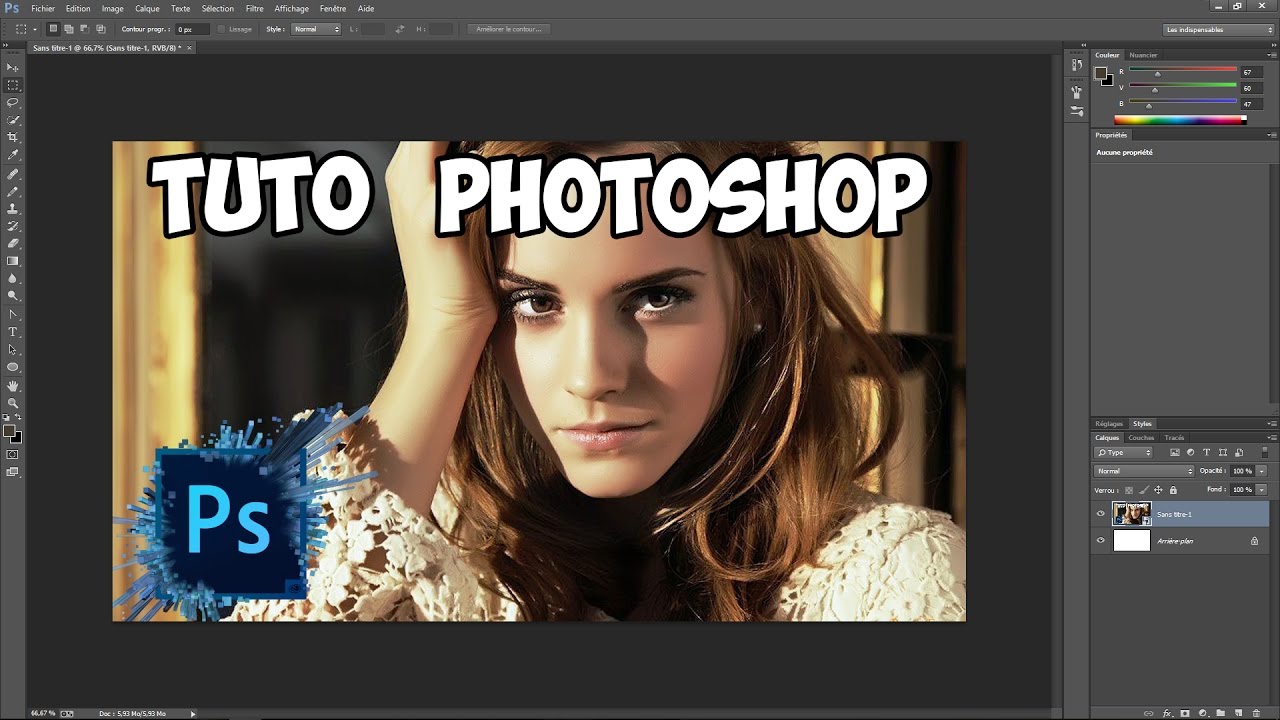Select the Rectangular Marquee tool in the toolbox
The width and height of the screenshot is (1280, 720).
point(13,85)
